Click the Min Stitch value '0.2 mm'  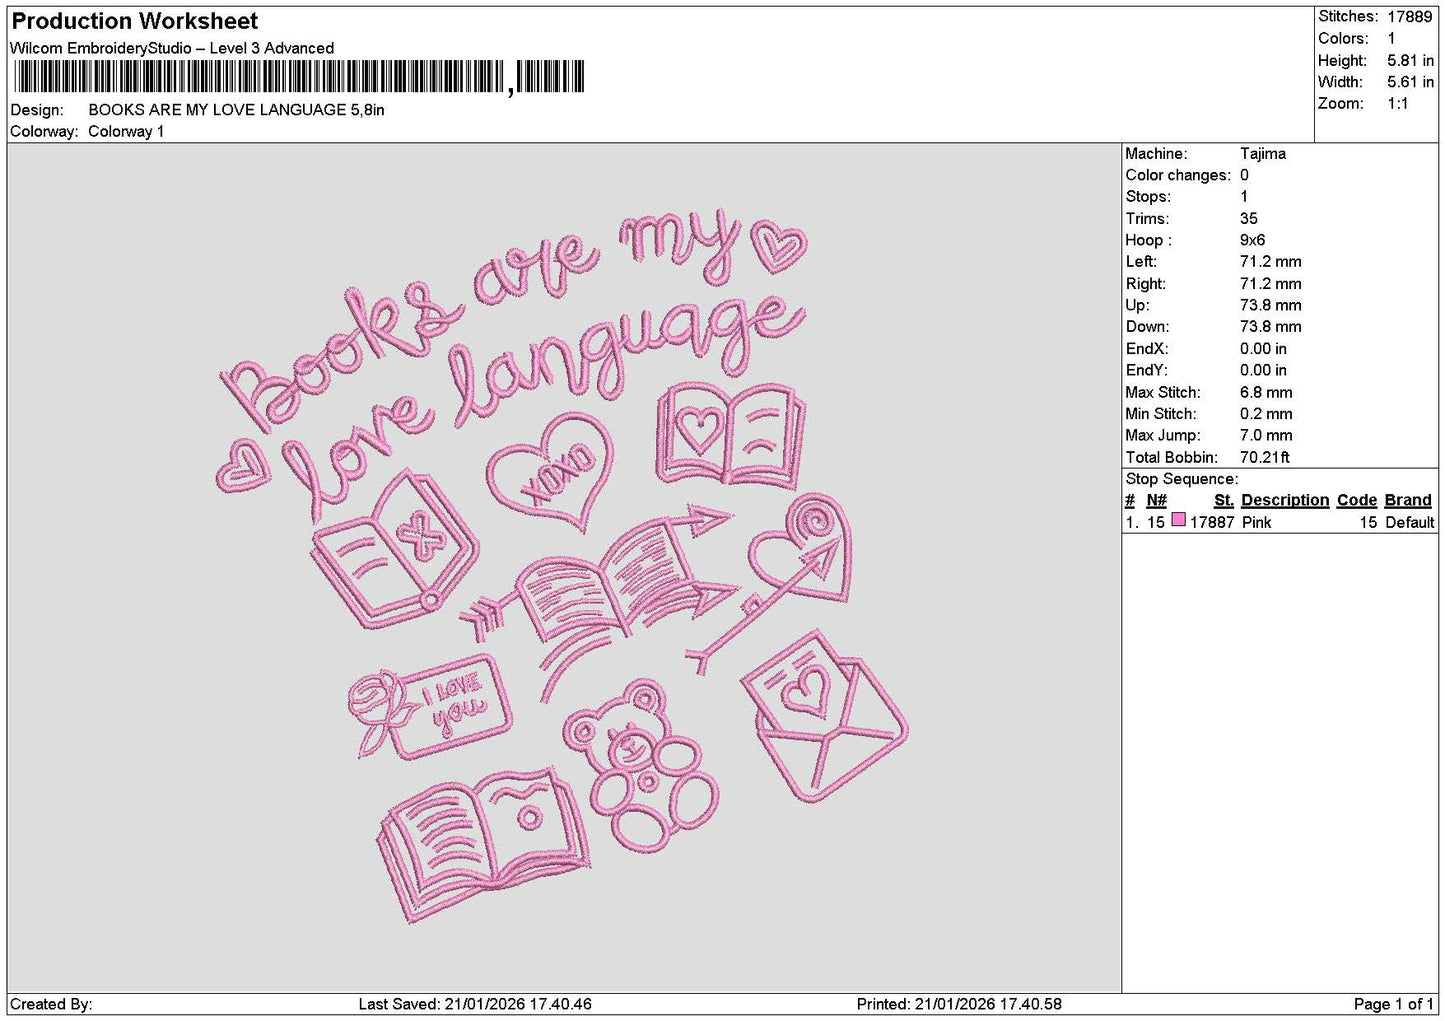1266,414
